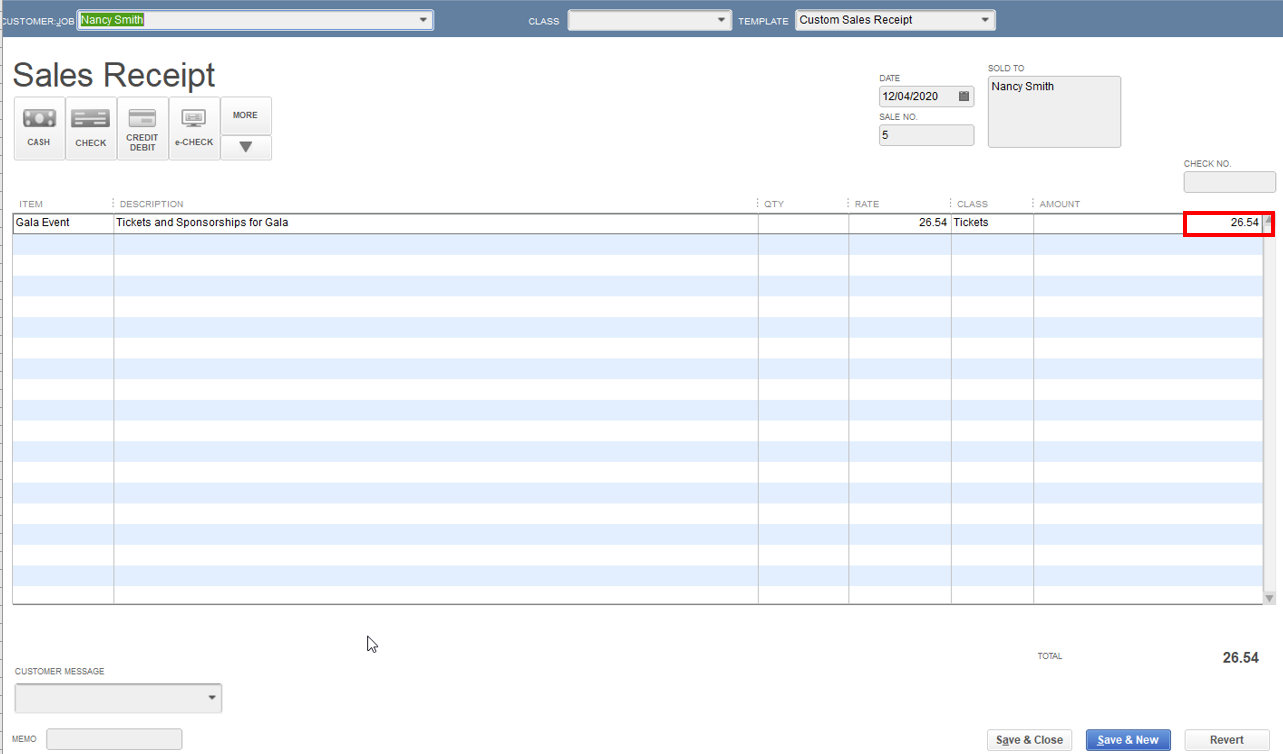Viewport: 1283px width, 754px height.
Task: Click the Save & Close button
Action: point(1029,740)
